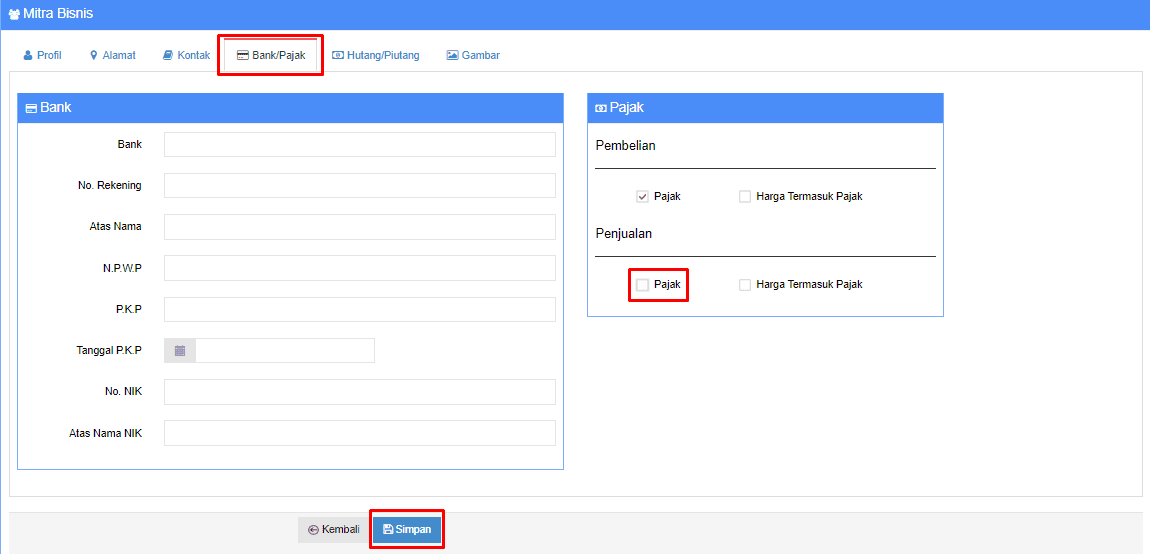Open the Tanggal P.K.P date field
Viewport: 1150px width, 554px height.
(x=284, y=351)
